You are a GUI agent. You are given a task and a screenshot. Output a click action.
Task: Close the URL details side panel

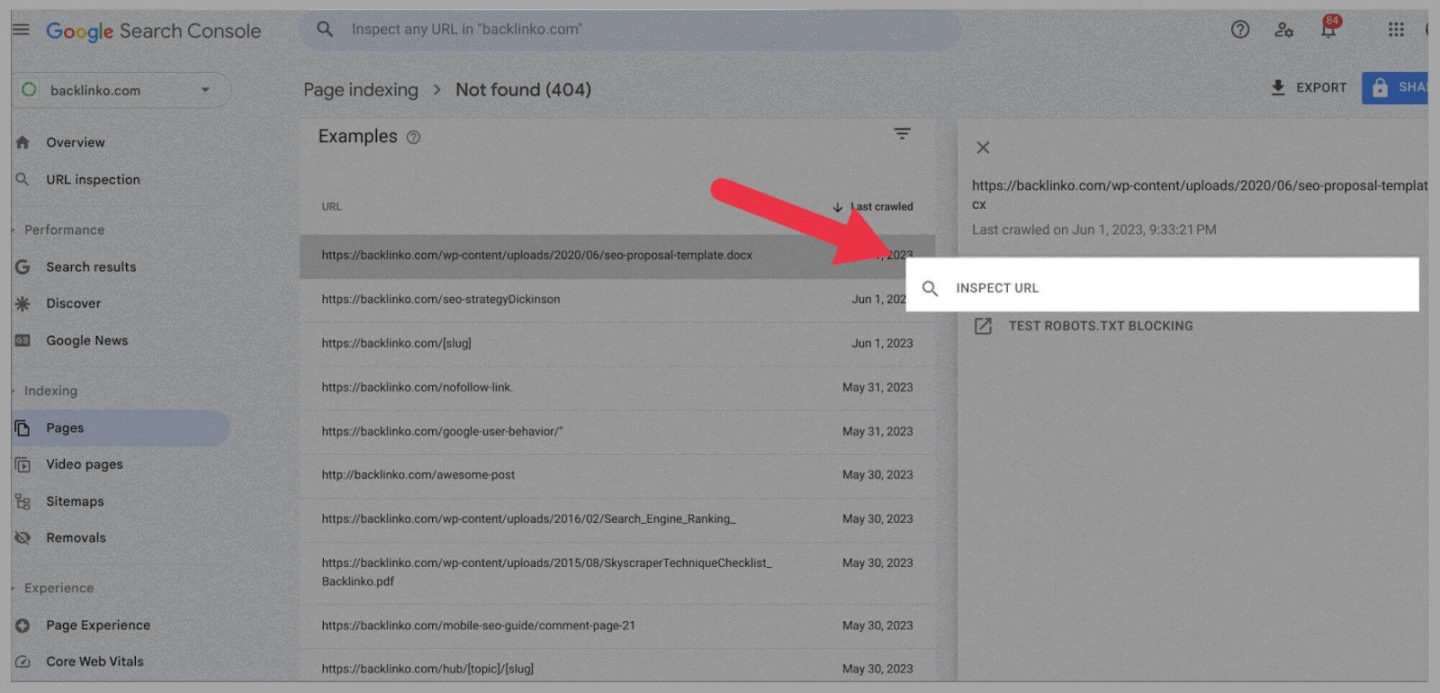(982, 147)
